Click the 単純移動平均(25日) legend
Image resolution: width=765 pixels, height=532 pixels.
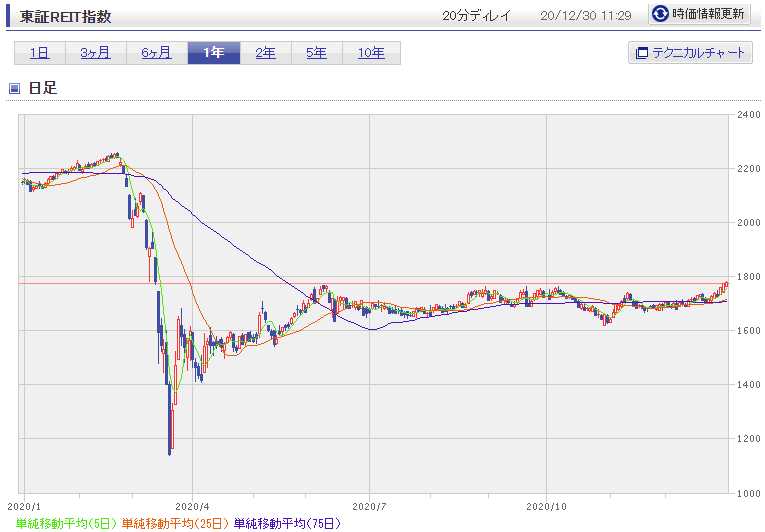pyautogui.click(x=175, y=524)
